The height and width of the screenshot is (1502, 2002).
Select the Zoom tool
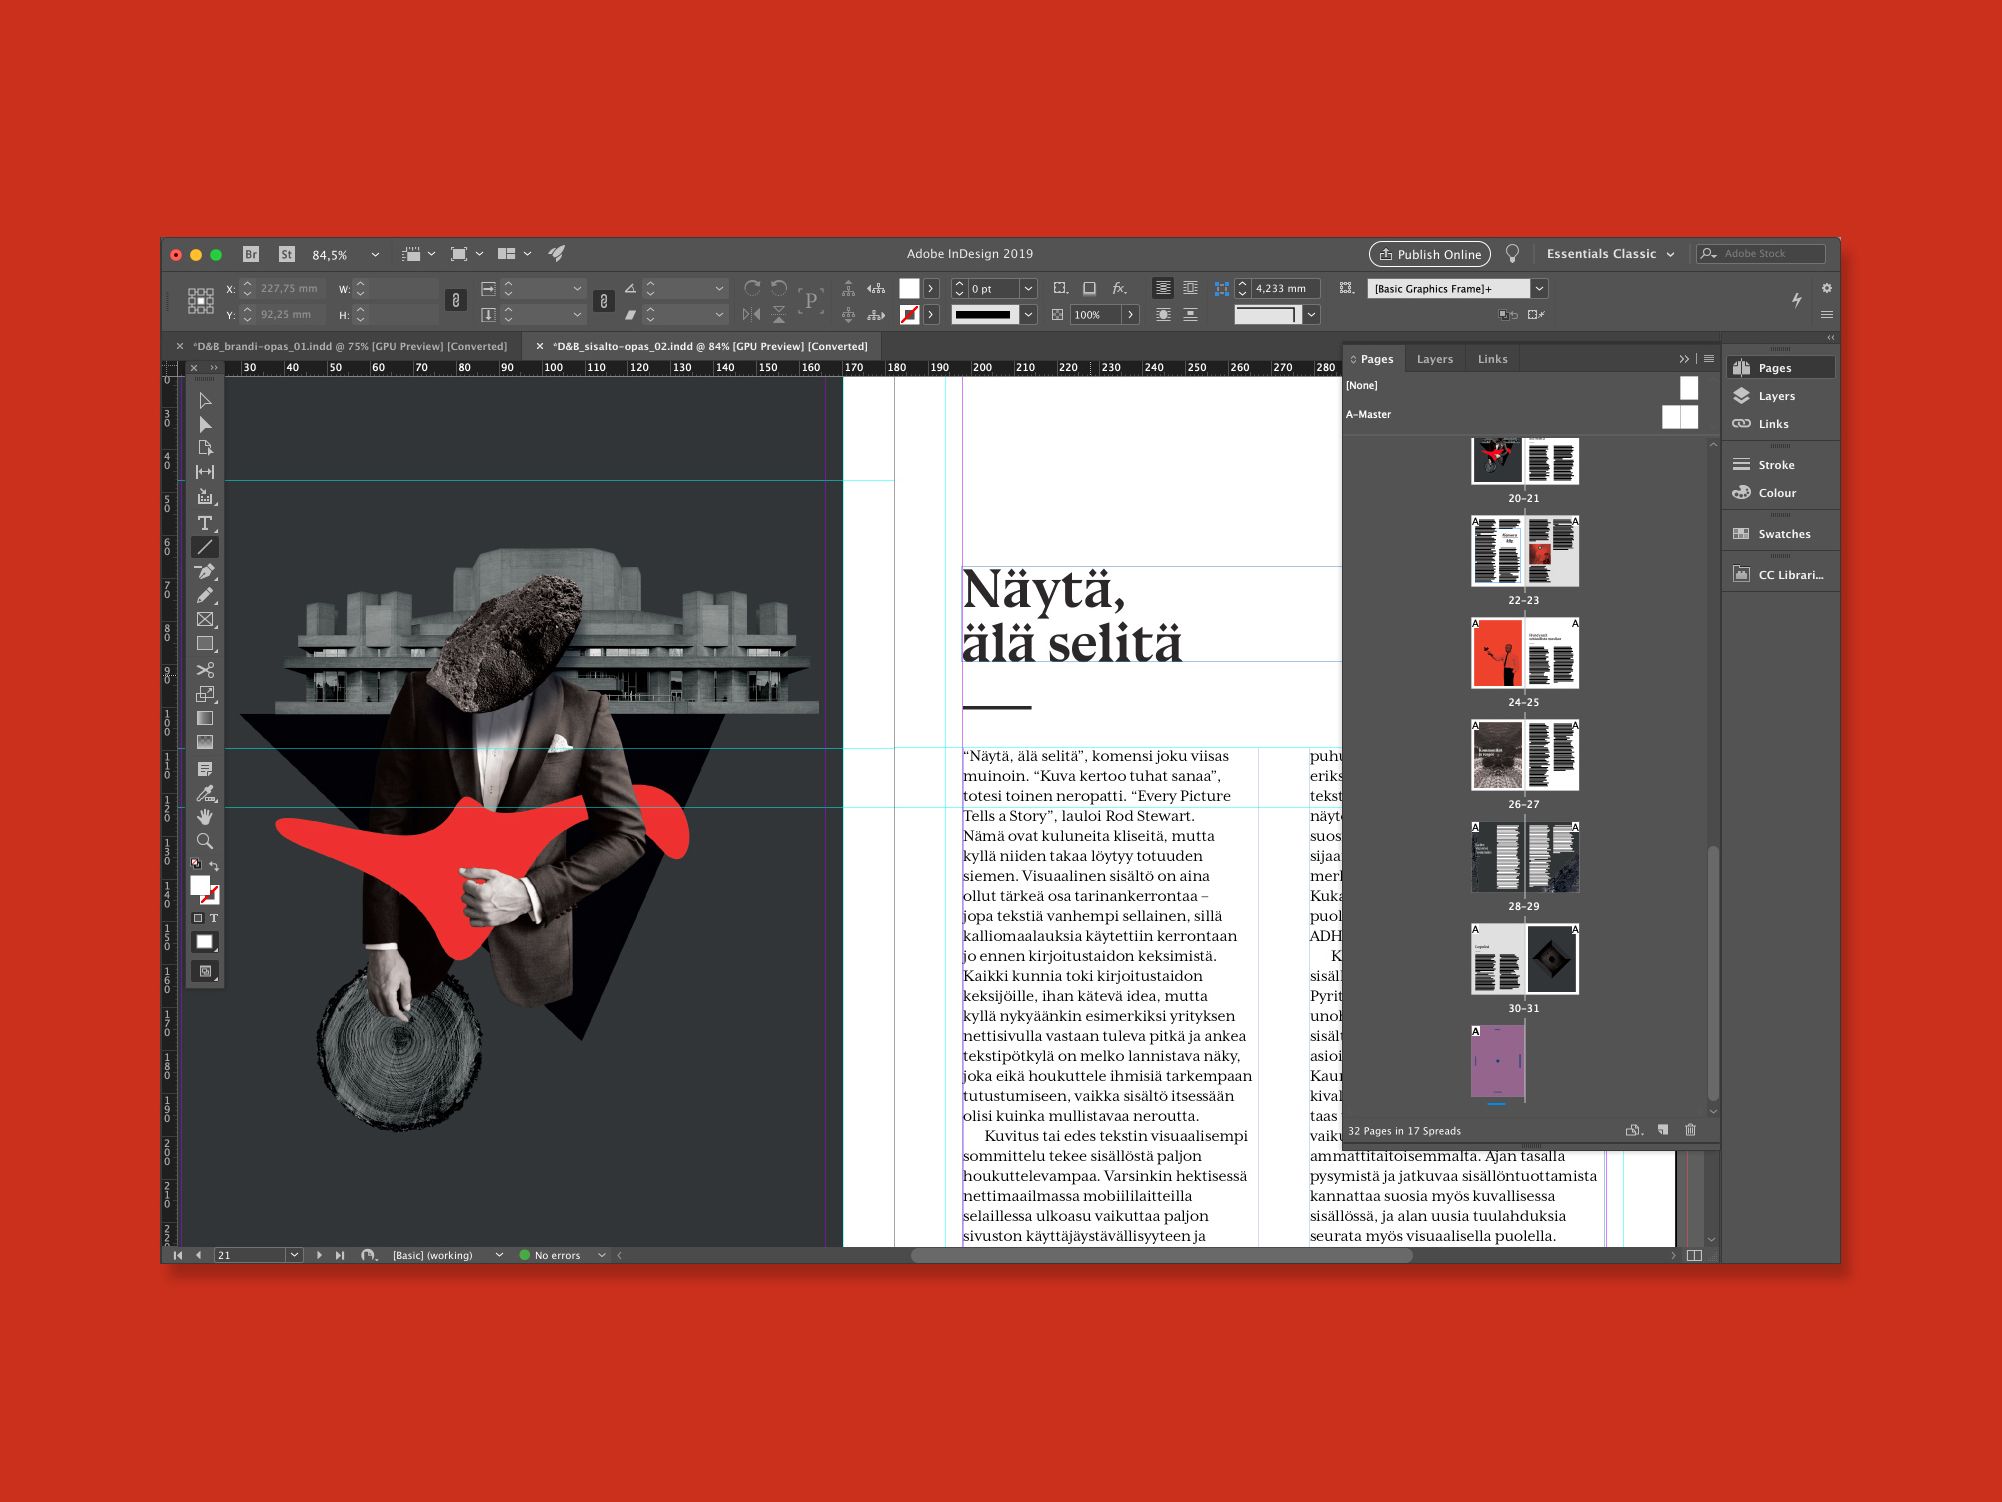[x=205, y=842]
